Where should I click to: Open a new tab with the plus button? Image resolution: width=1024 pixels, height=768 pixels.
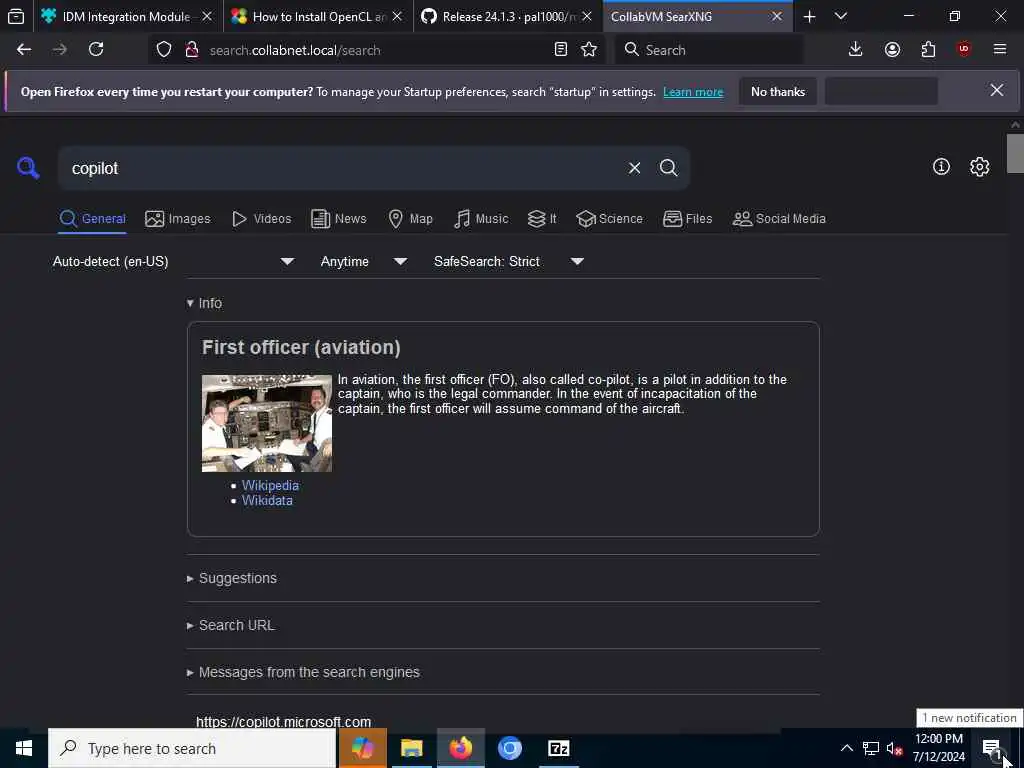pos(809,17)
